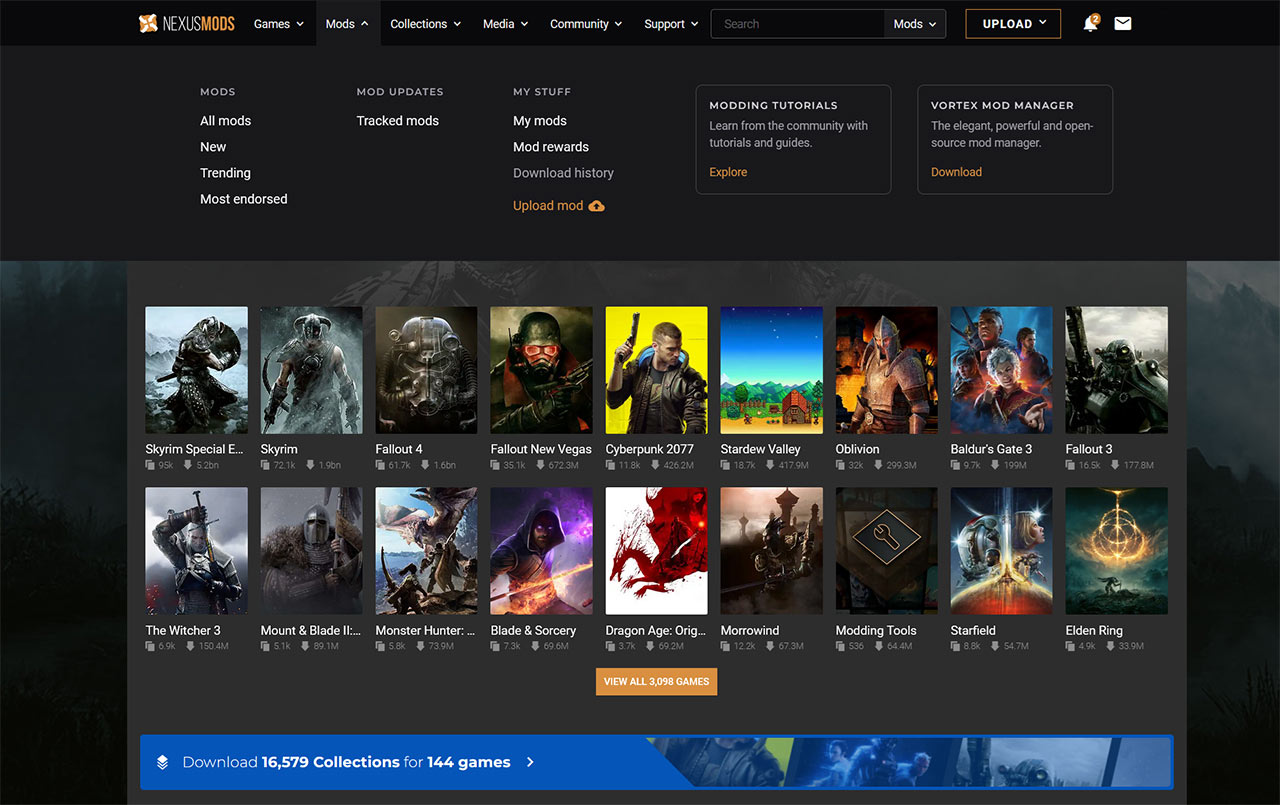
Task: Click the banner's right chevron arrow
Action: click(530, 762)
